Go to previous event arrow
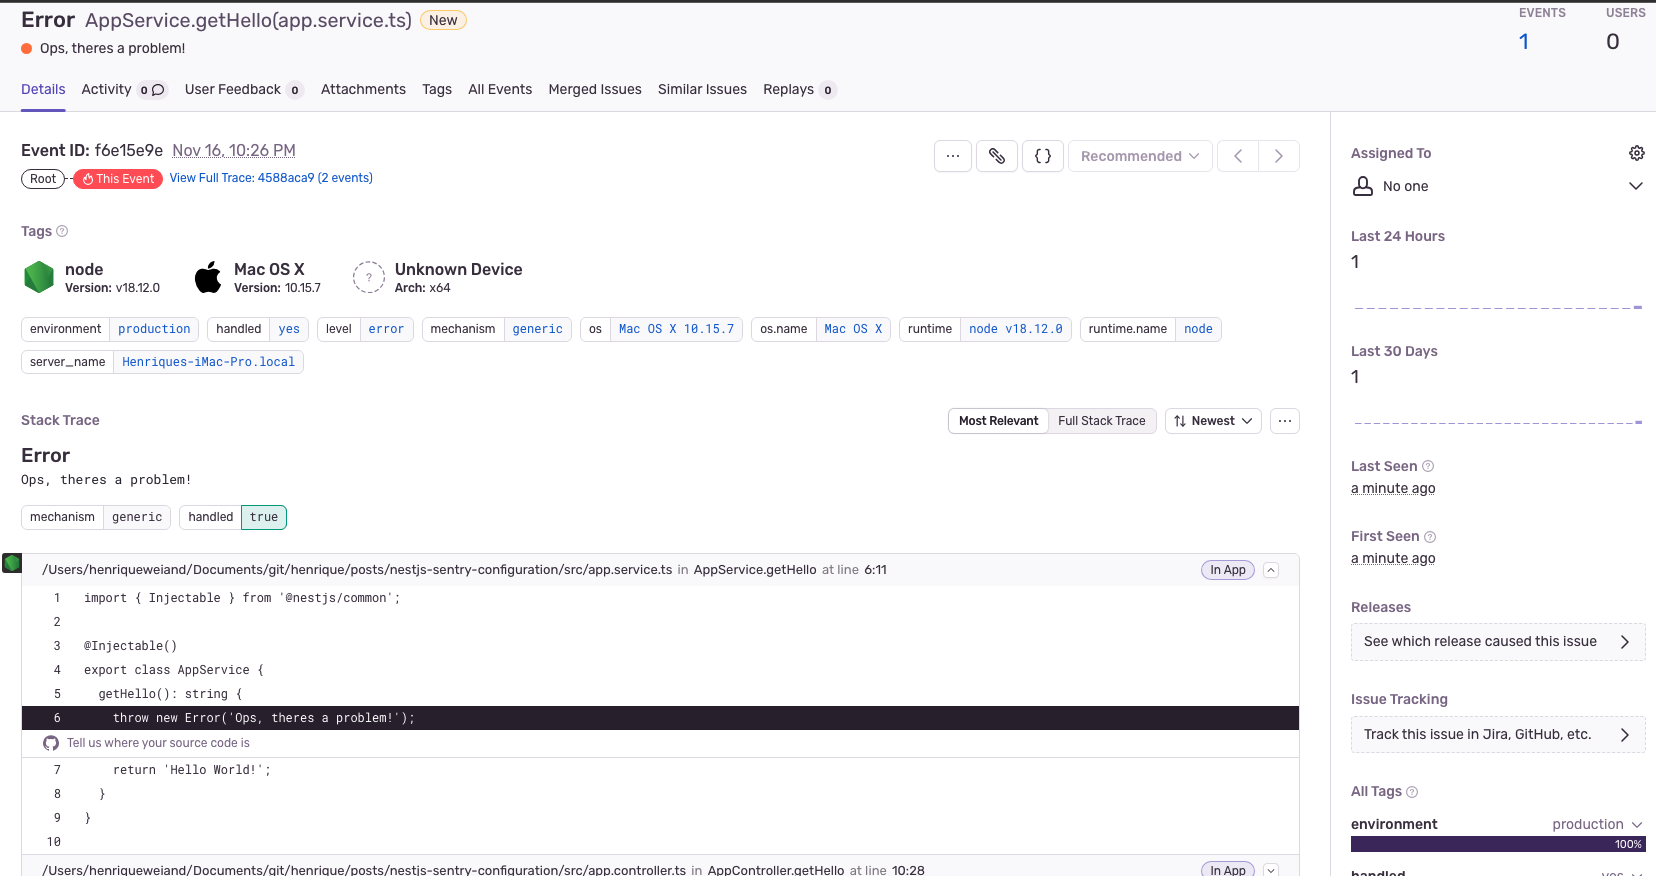Viewport: 1656px width, 876px height. (1238, 156)
